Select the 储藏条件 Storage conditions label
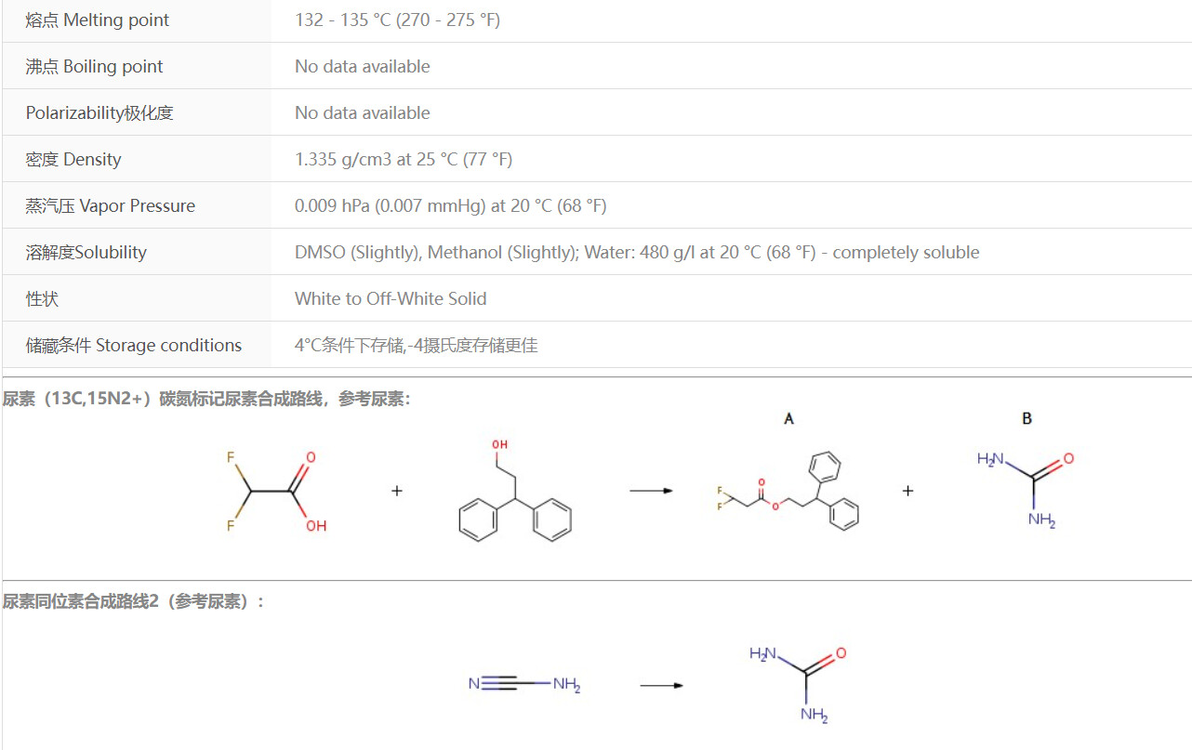Image resolution: width=1192 pixels, height=750 pixels. click(133, 346)
